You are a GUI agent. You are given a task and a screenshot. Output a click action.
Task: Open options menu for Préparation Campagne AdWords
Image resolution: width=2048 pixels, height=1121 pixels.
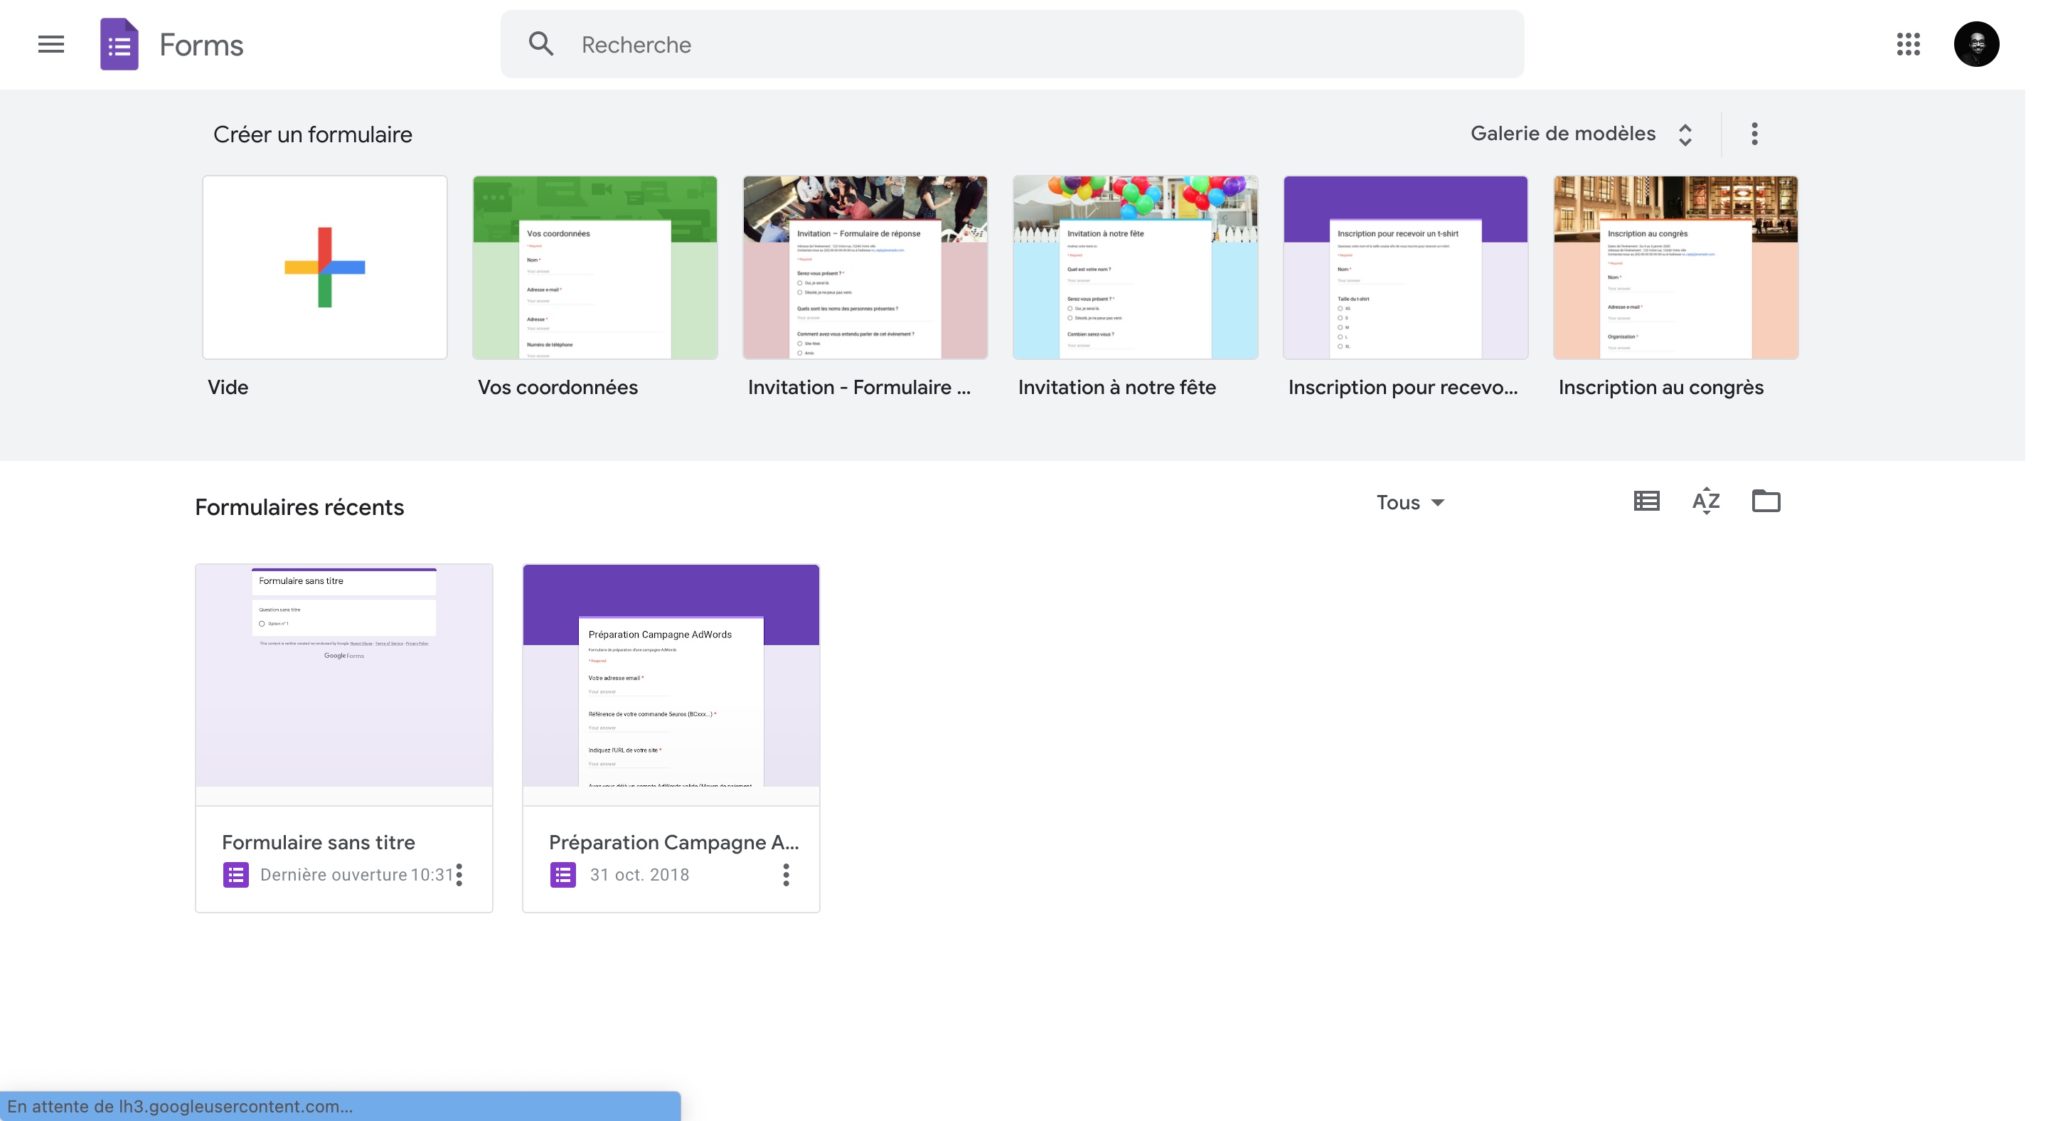click(786, 874)
